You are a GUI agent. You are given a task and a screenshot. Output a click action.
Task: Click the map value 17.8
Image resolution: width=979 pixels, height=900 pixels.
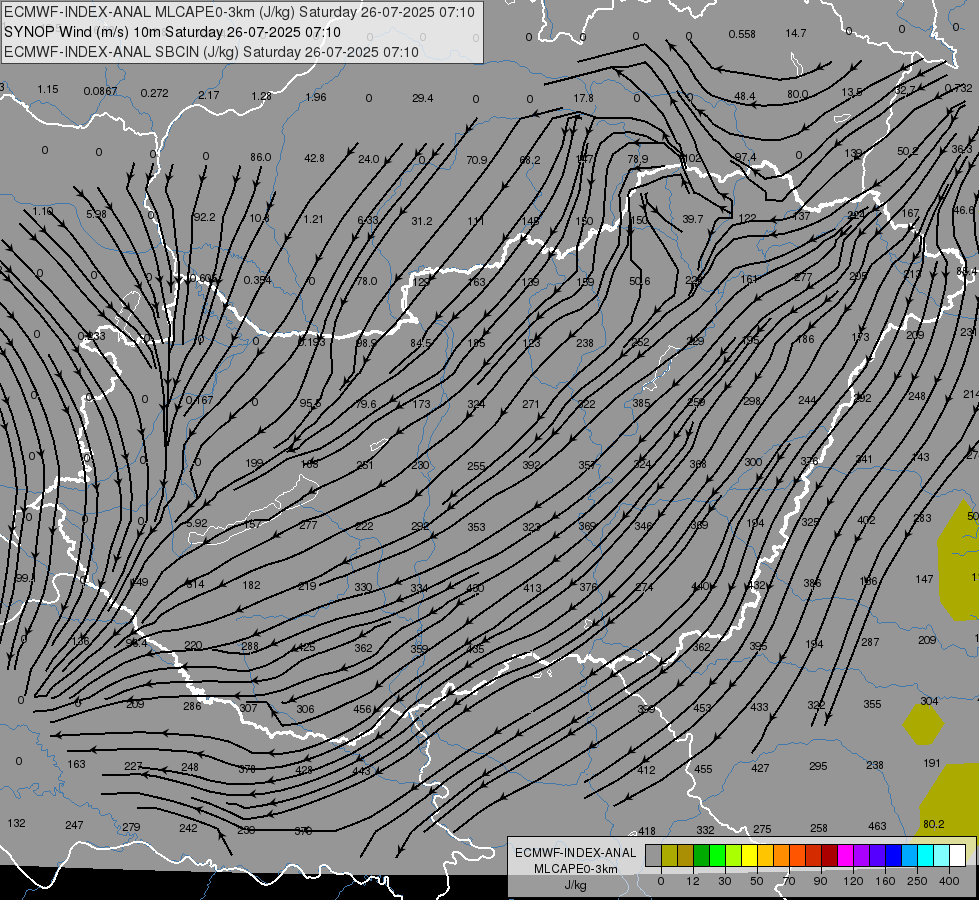coord(583,98)
